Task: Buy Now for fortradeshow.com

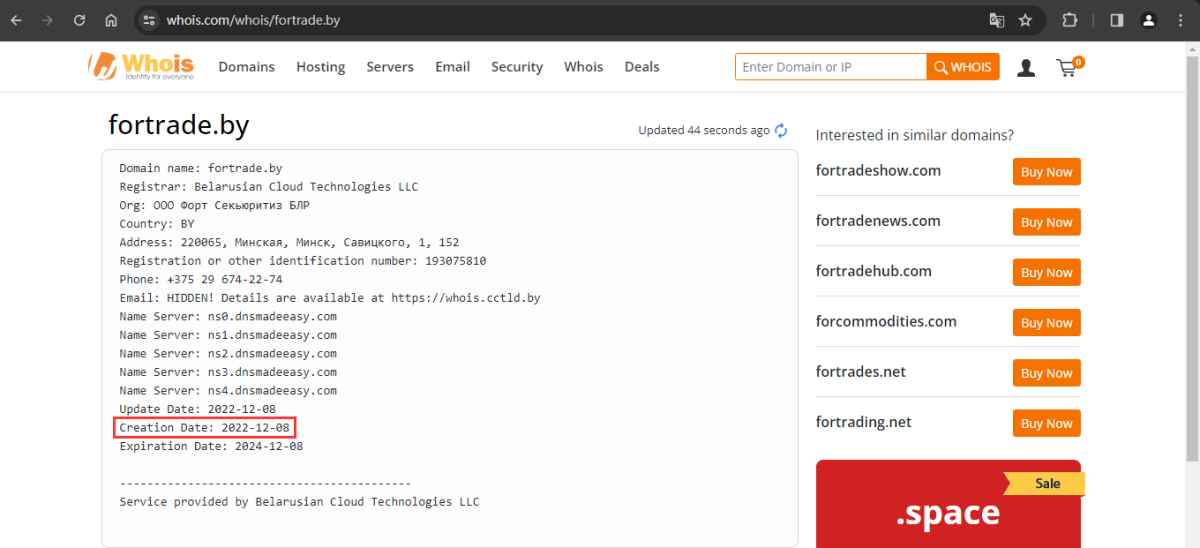Action: coord(1046,172)
